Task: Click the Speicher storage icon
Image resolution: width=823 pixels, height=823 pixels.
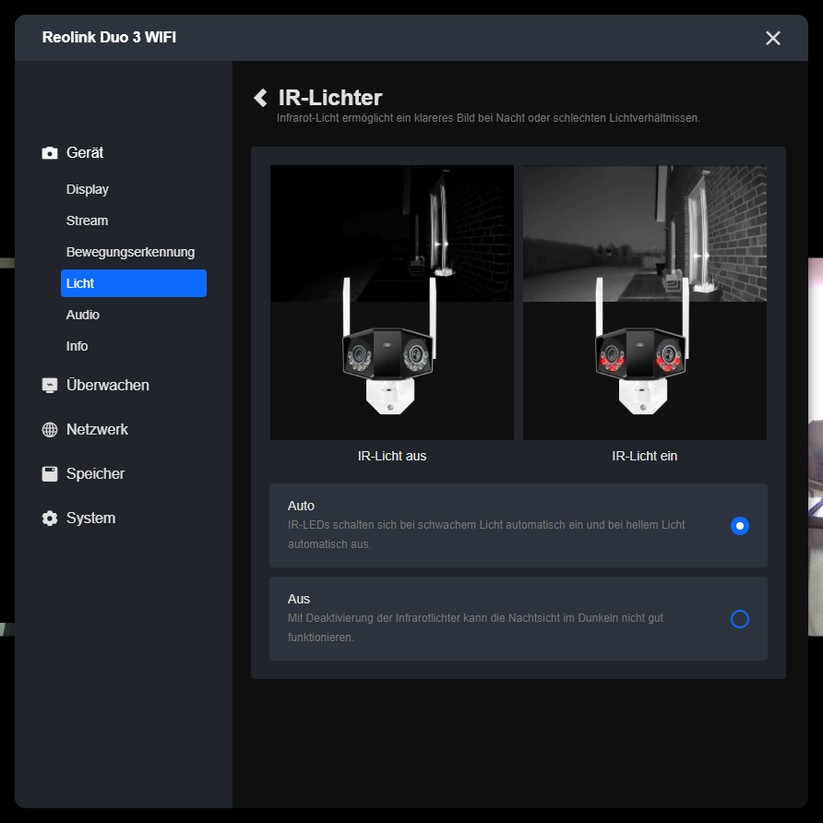Action: point(49,473)
